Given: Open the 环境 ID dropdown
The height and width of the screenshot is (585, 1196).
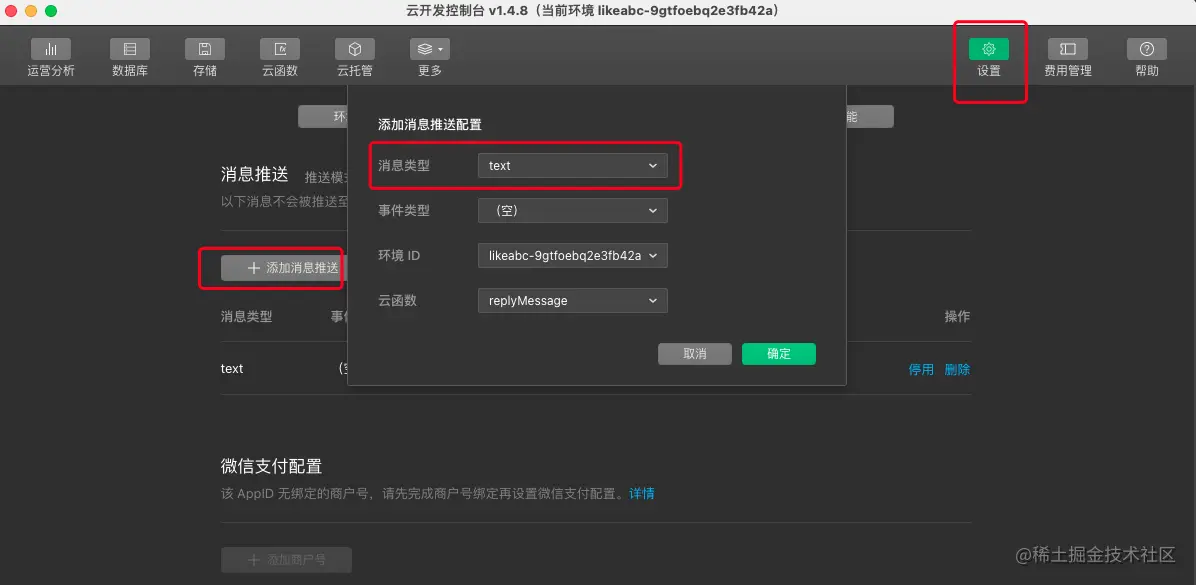Looking at the screenshot, I should tap(573, 256).
